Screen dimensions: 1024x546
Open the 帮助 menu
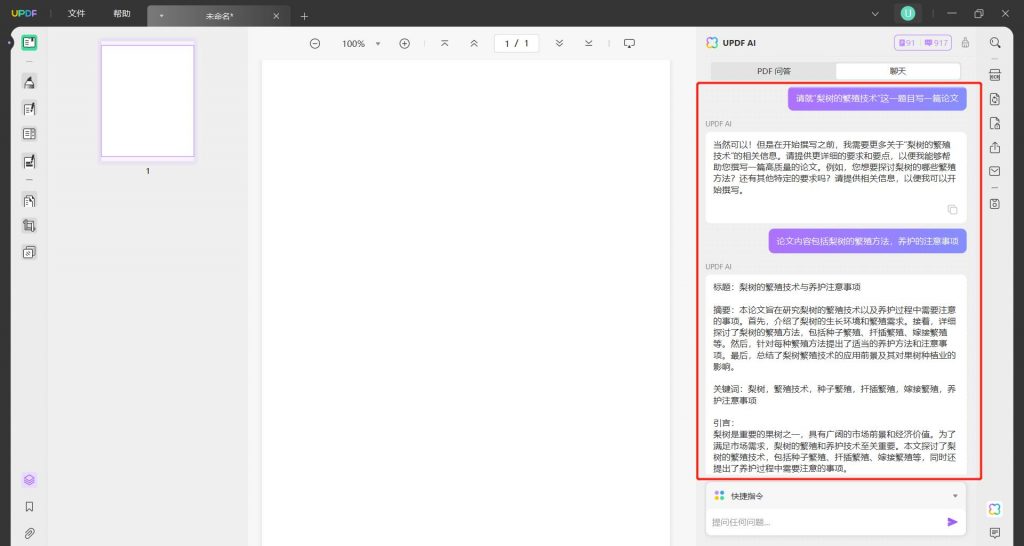pyautogui.click(x=121, y=14)
